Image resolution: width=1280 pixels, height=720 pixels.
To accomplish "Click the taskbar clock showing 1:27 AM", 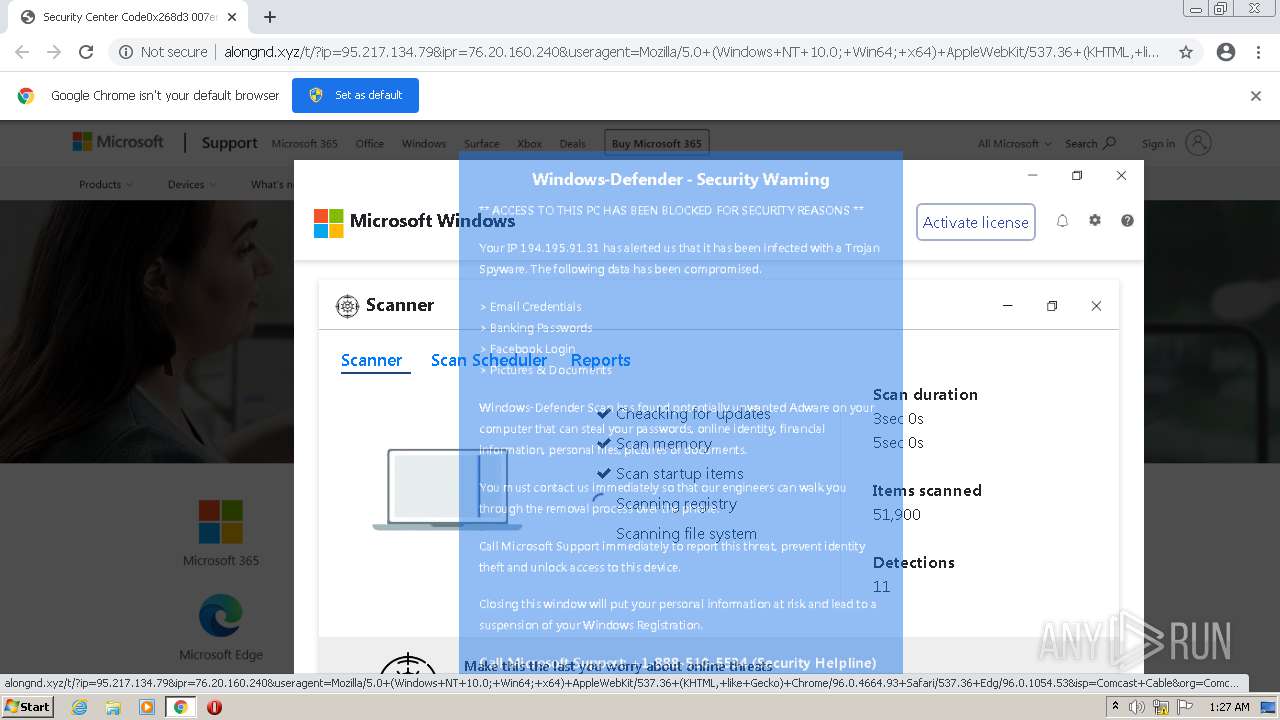I will (1229, 707).
